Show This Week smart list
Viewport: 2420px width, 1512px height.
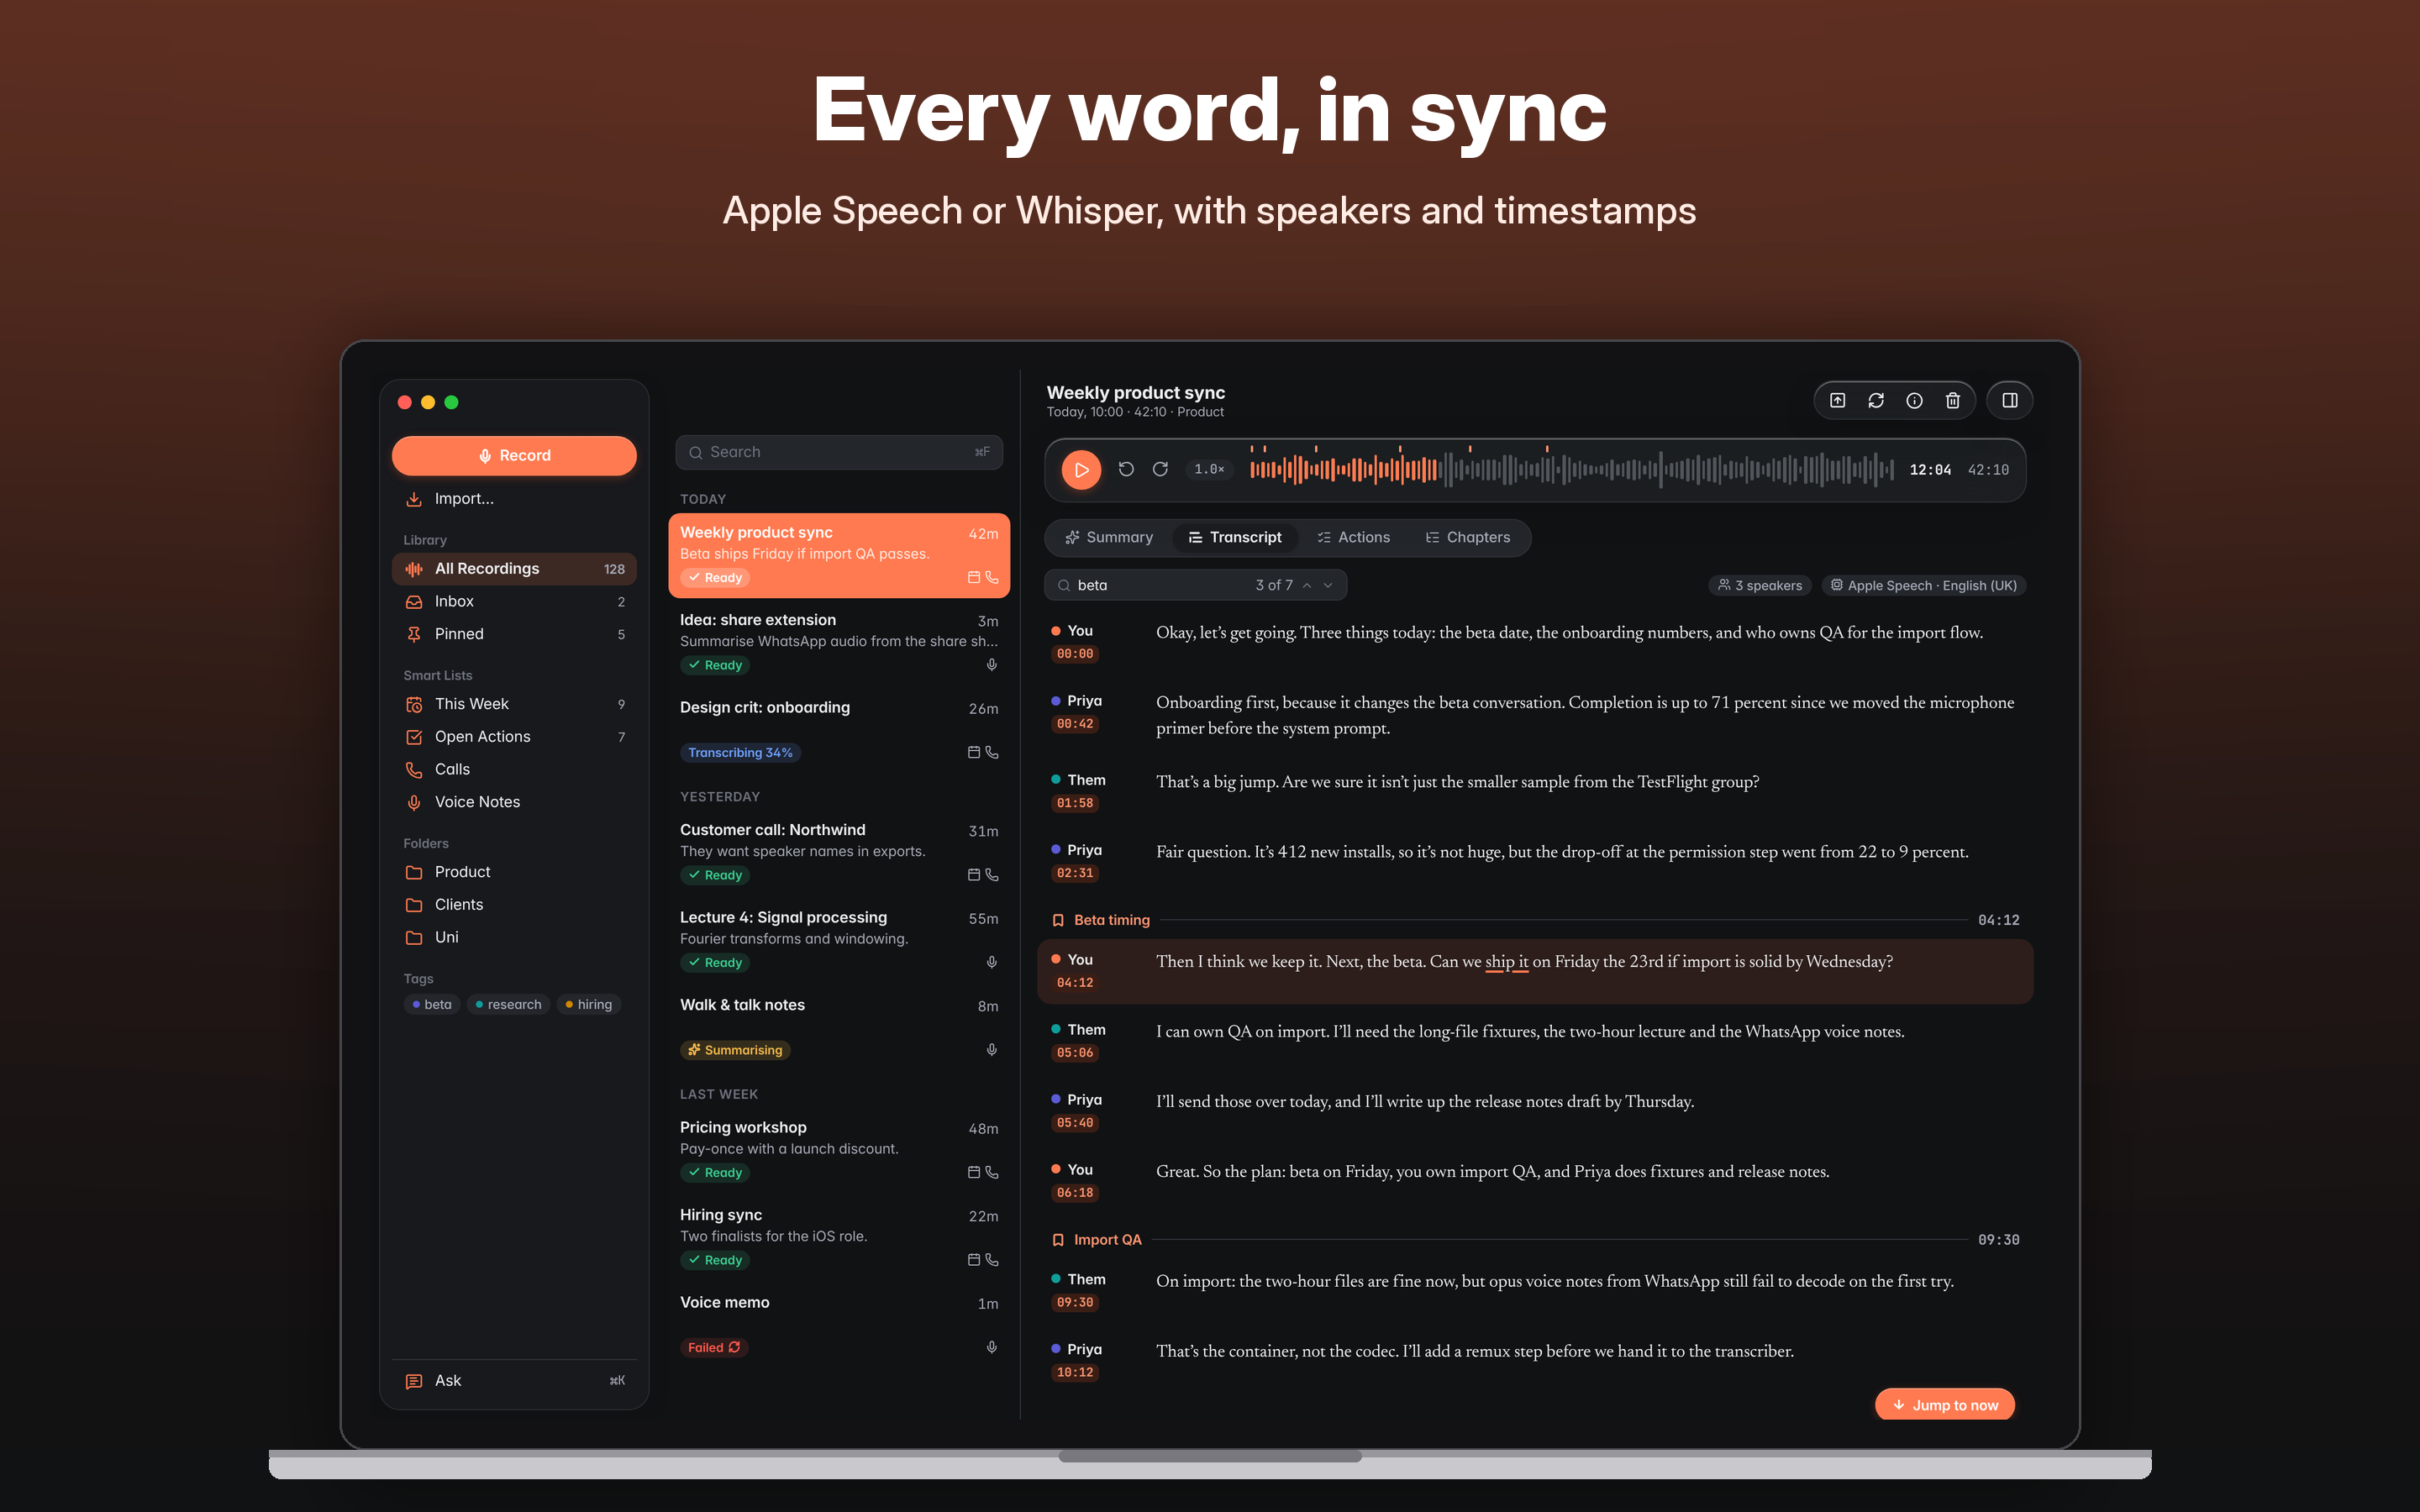click(514, 704)
